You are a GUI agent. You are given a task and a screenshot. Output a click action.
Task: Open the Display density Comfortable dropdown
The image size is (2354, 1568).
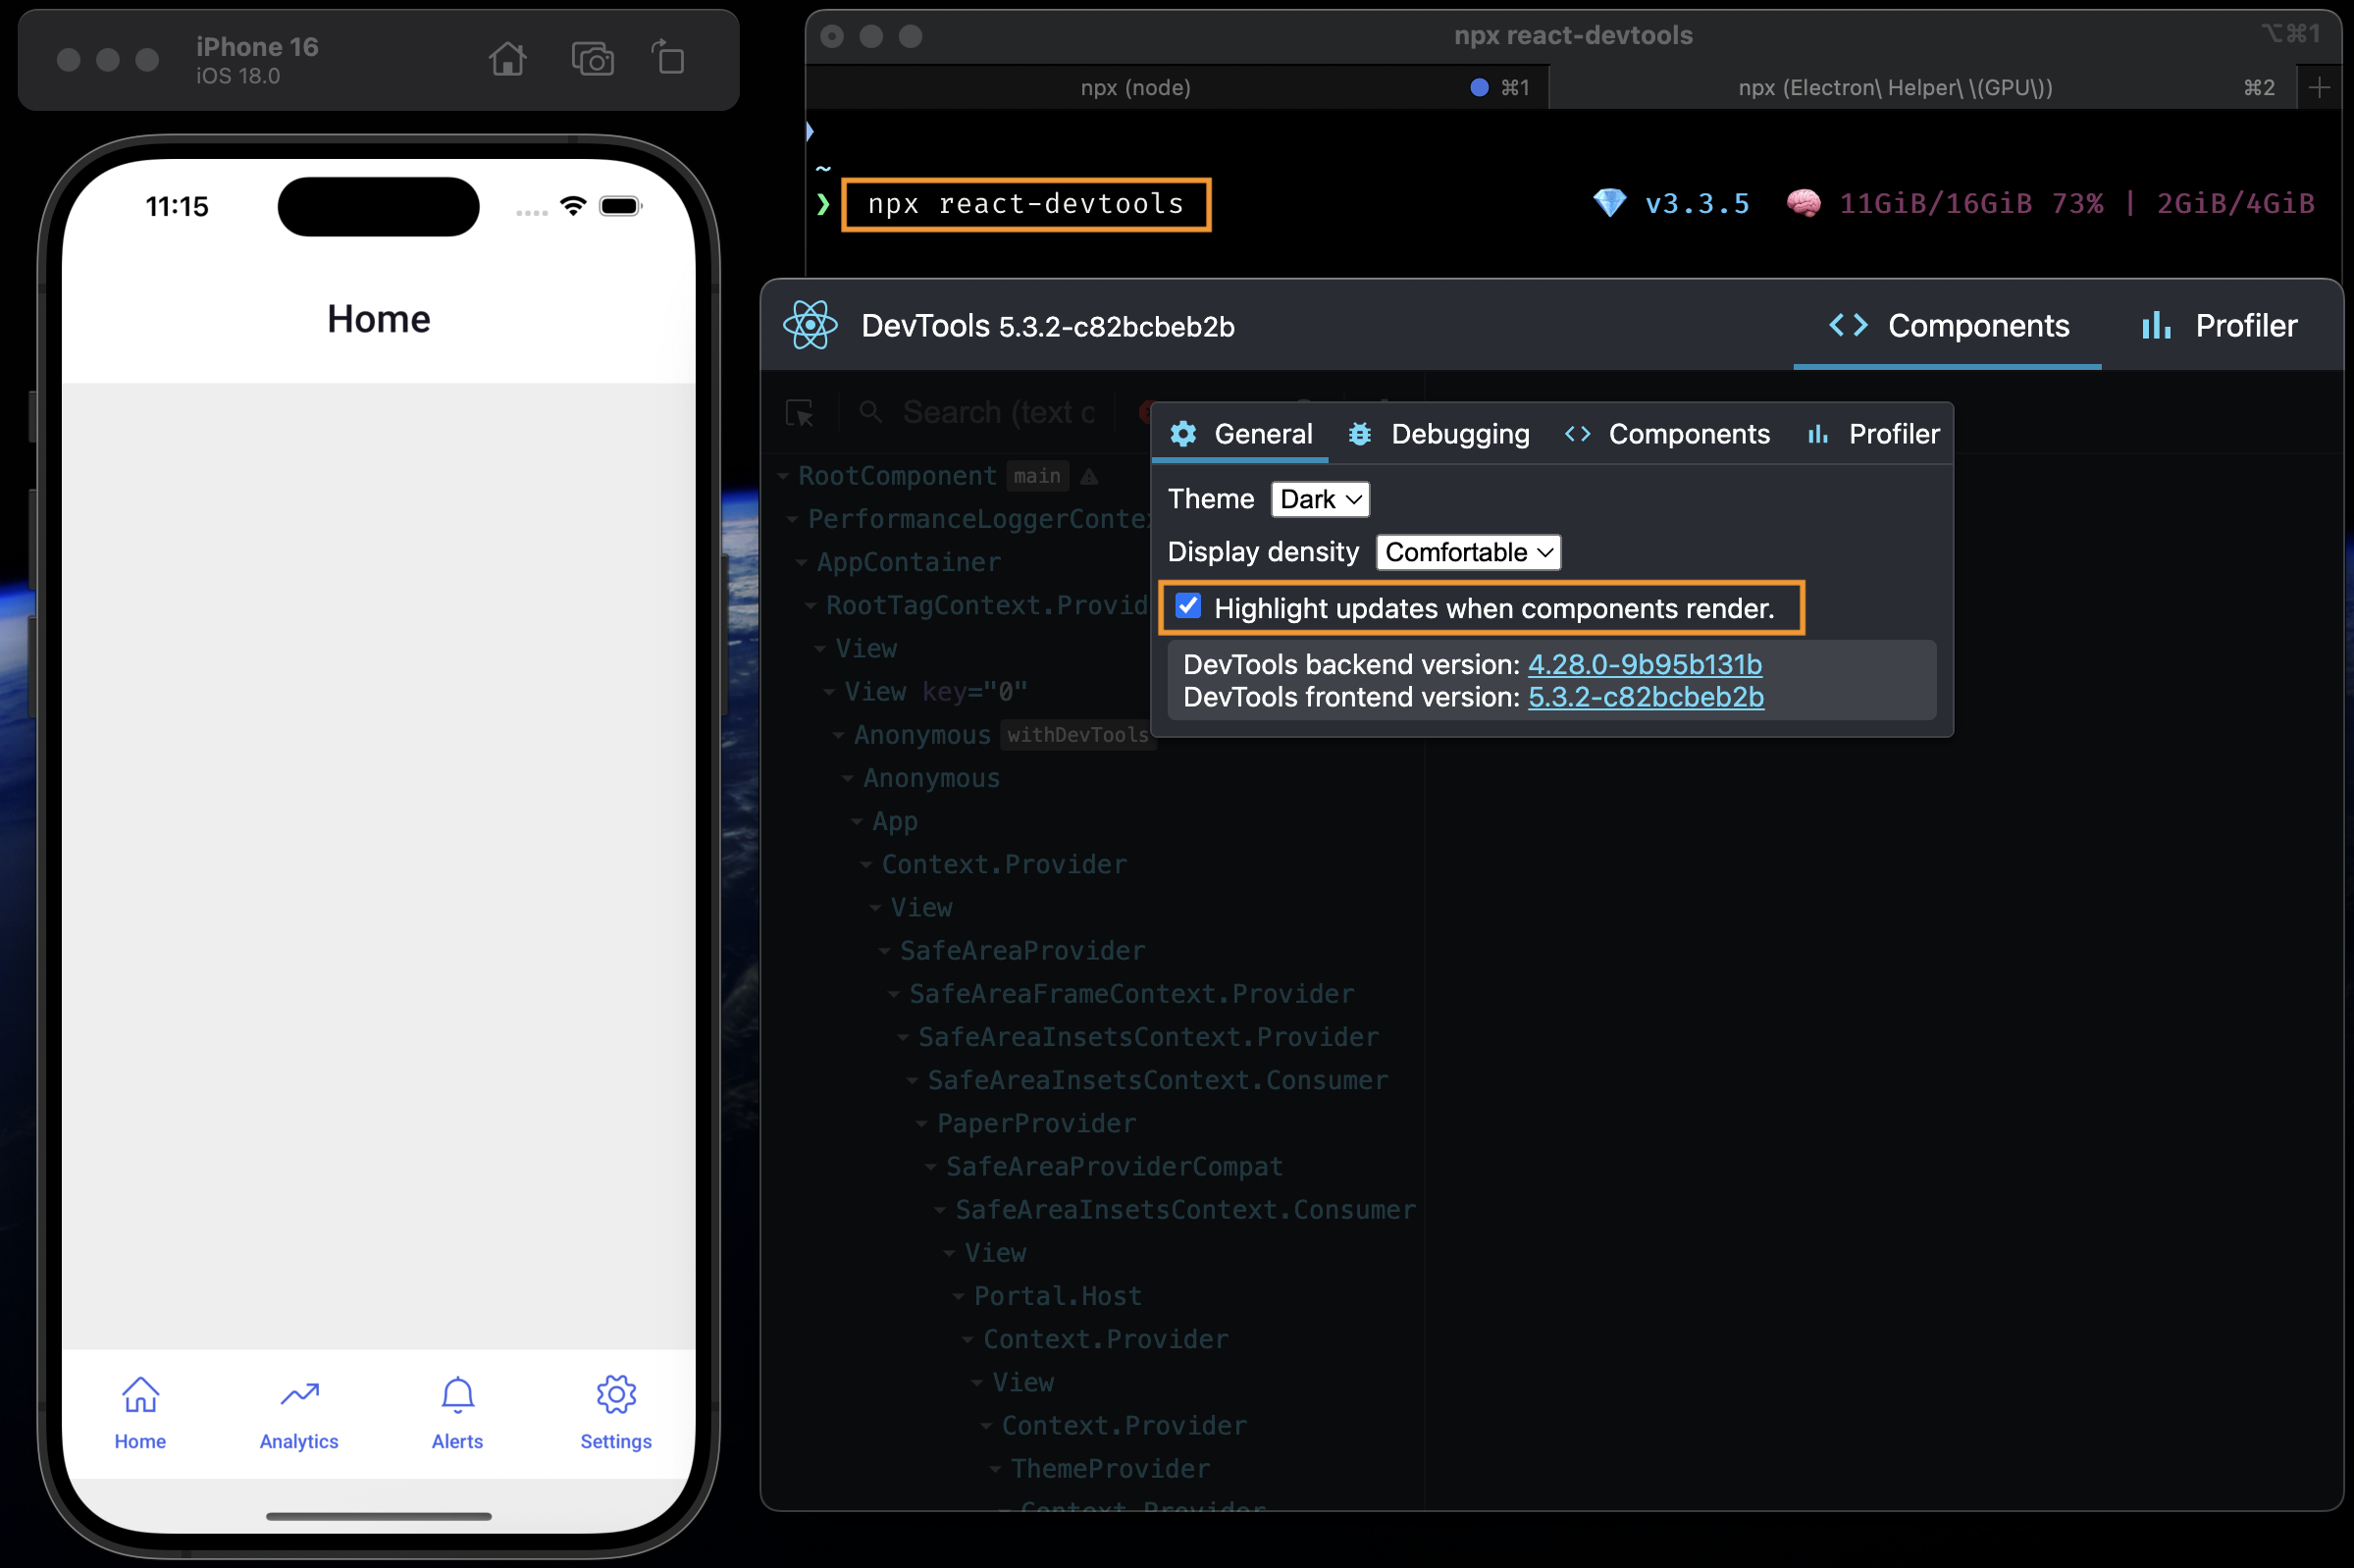click(x=1467, y=552)
